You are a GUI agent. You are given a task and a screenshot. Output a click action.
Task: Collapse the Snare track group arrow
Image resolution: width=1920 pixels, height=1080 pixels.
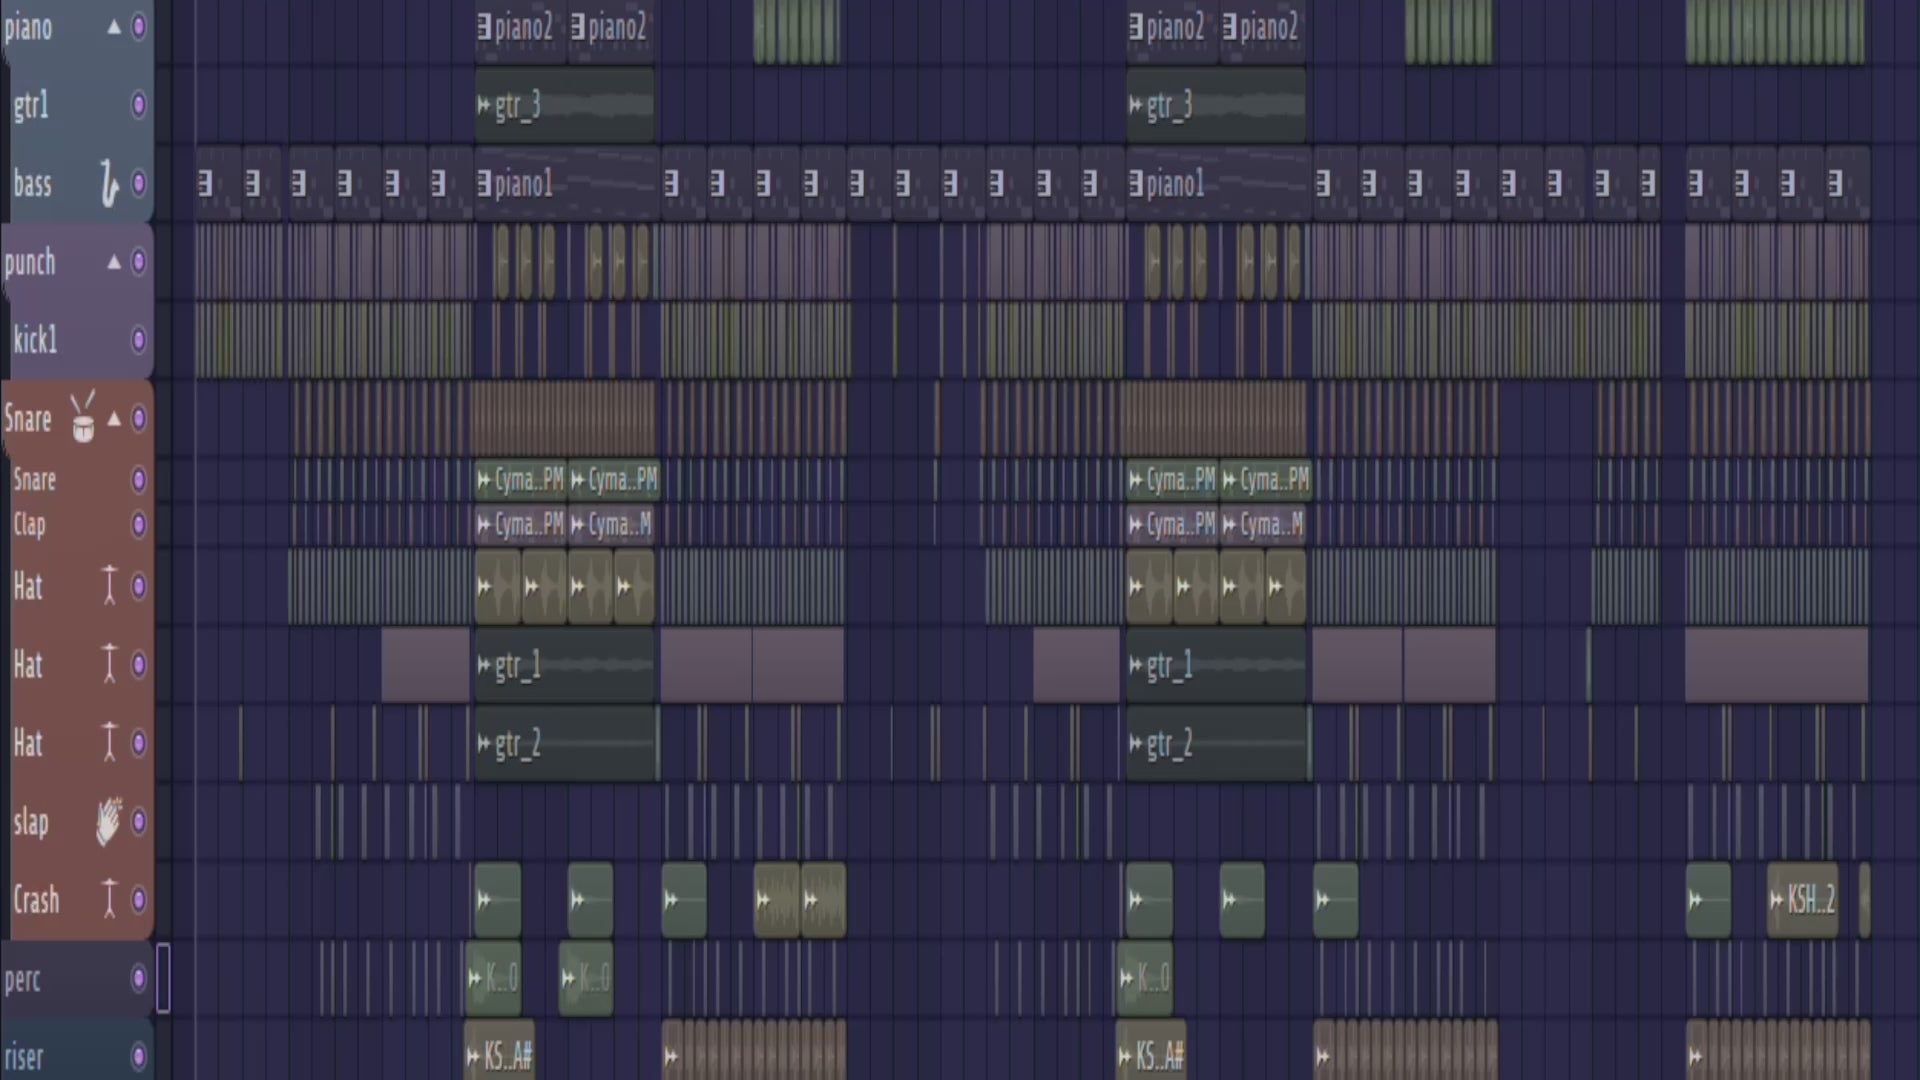coord(114,418)
